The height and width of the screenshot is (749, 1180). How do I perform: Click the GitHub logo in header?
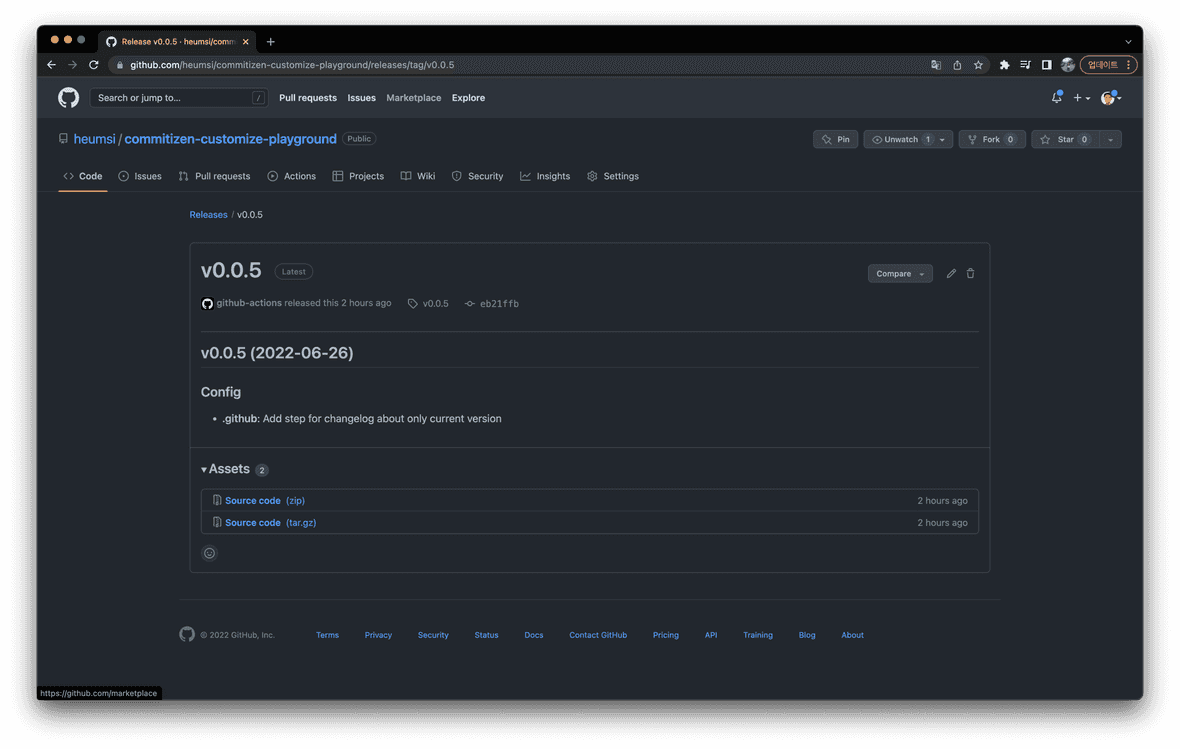68,98
